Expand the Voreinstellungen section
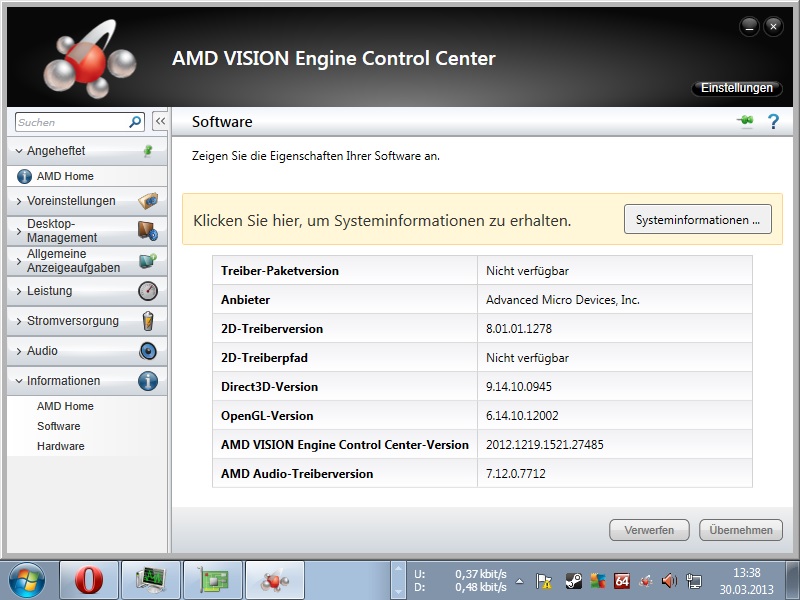Image resolution: width=800 pixels, height=600 pixels. (x=19, y=201)
